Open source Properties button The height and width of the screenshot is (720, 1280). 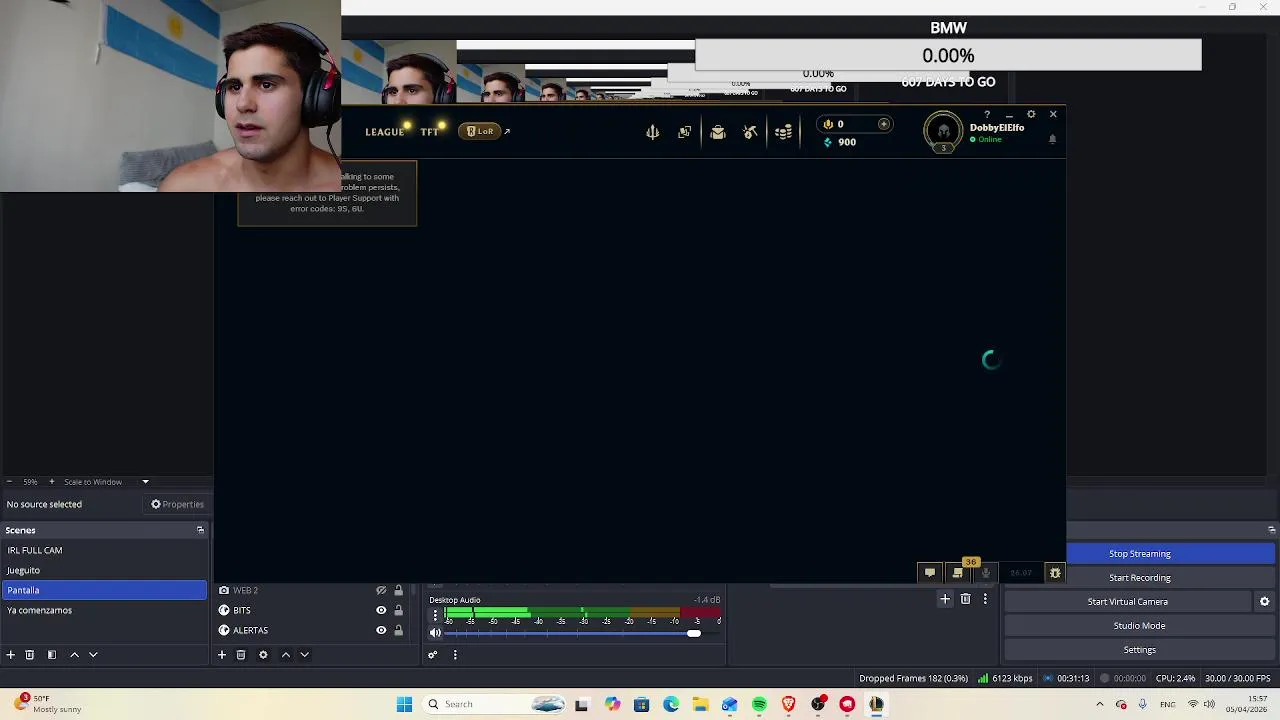pos(177,504)
